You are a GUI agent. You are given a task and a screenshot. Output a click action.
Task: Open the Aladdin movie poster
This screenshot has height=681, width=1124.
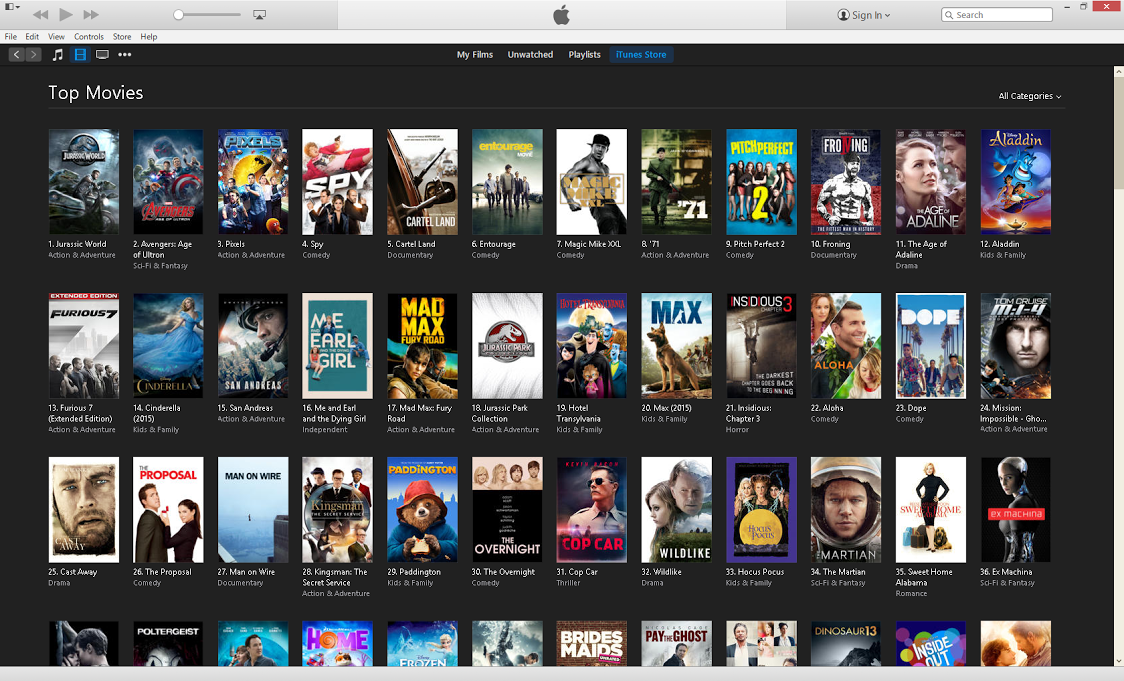[1016, 182]
